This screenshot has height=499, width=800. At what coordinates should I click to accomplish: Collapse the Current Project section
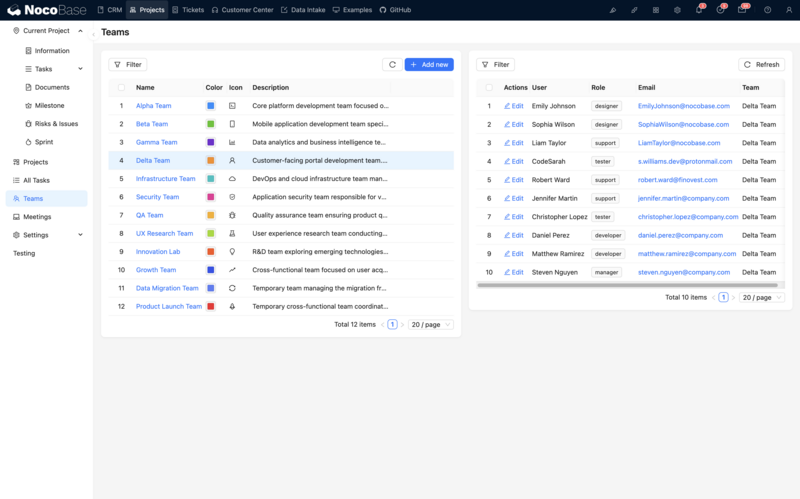click(x=80, y=31)
